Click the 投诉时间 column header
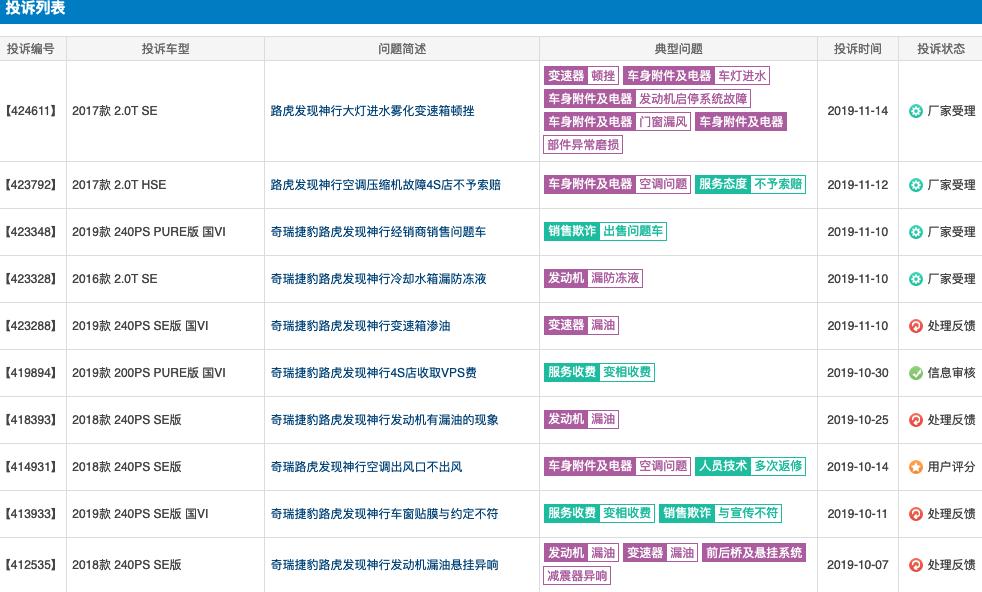982x592 pixels. [x=857, y=47]
